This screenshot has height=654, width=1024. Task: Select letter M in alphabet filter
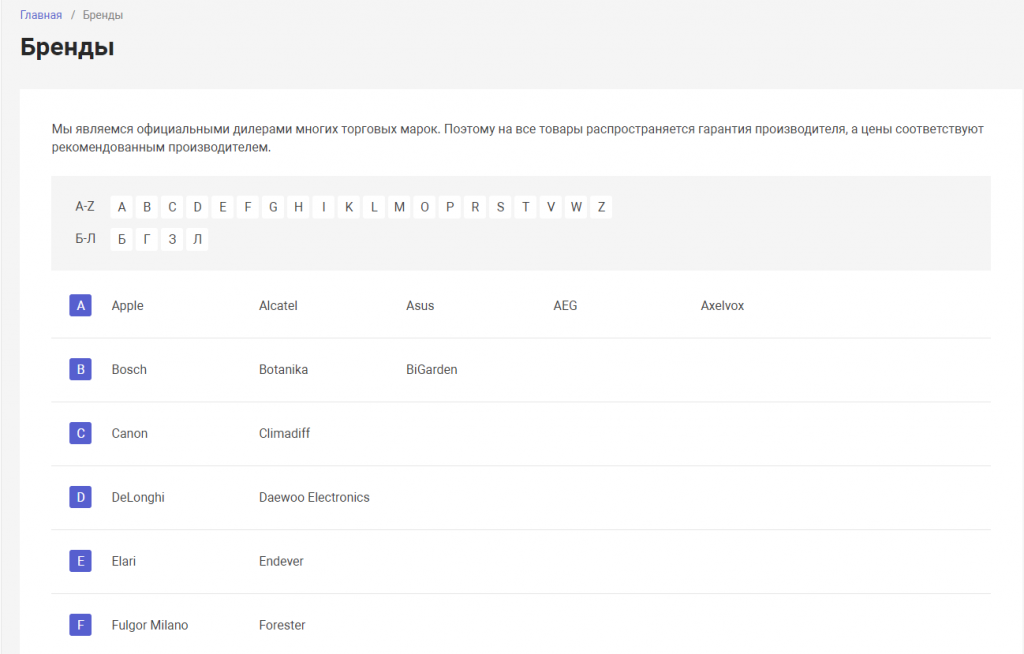tap(399, 207)
